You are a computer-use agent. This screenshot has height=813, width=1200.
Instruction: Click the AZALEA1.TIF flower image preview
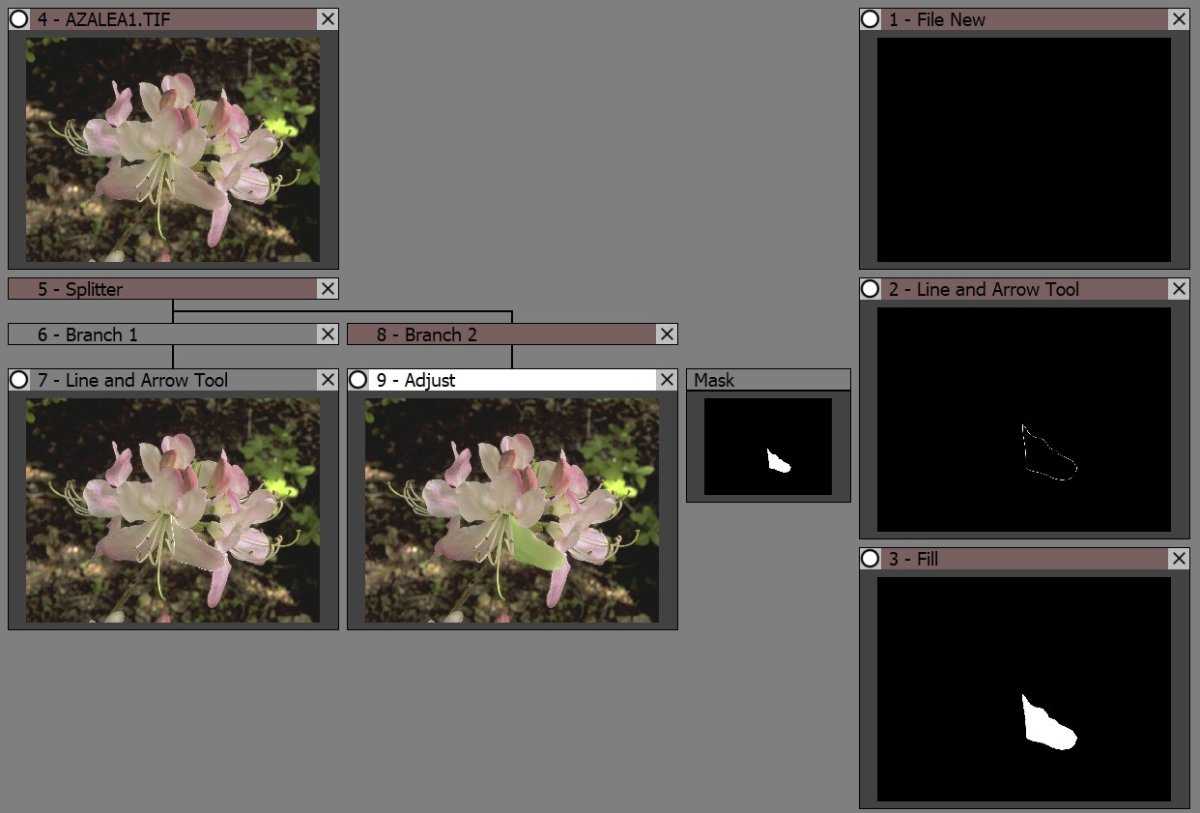pos(172,150)
